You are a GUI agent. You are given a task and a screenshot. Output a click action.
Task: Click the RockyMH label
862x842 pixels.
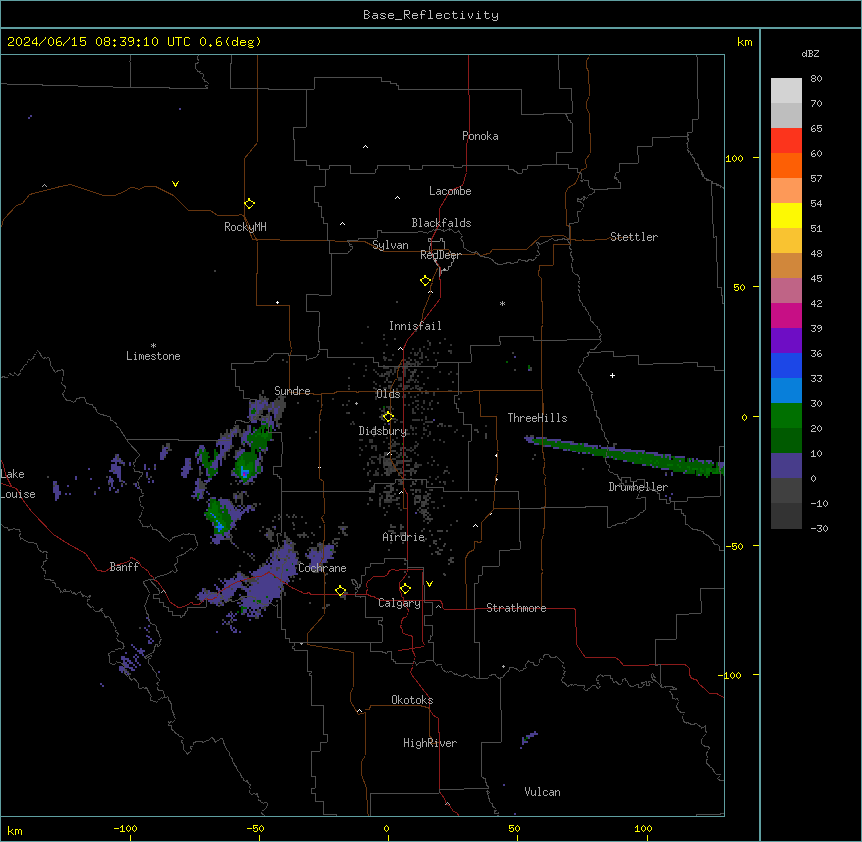pos(245,227)
